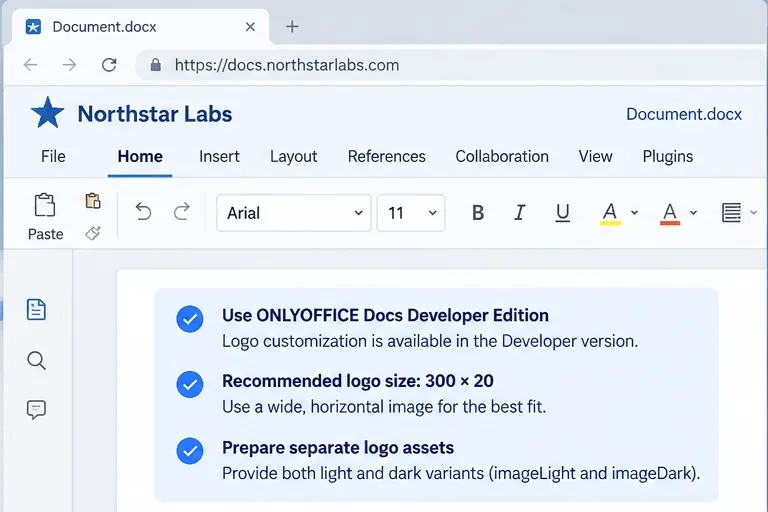This screenshot has height=512, width=768.
Task: Switch to the Home tab
Action: click(140, 156)
